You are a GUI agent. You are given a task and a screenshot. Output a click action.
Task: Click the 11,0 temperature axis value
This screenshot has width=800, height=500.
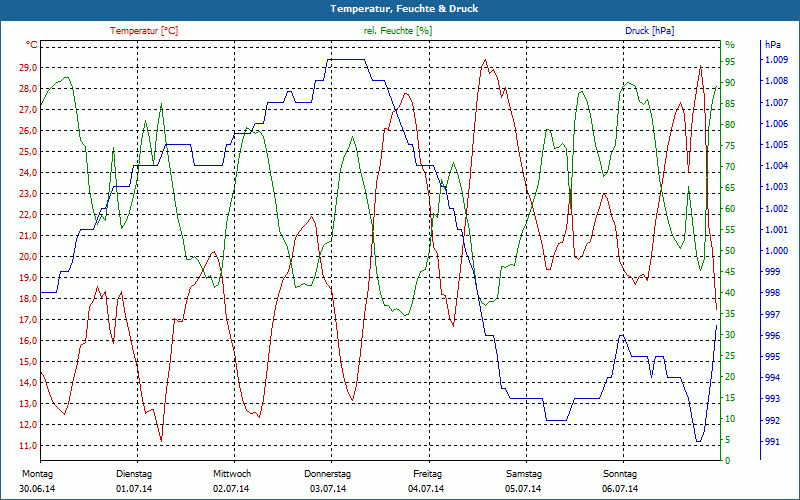click(x=28, y=446)
